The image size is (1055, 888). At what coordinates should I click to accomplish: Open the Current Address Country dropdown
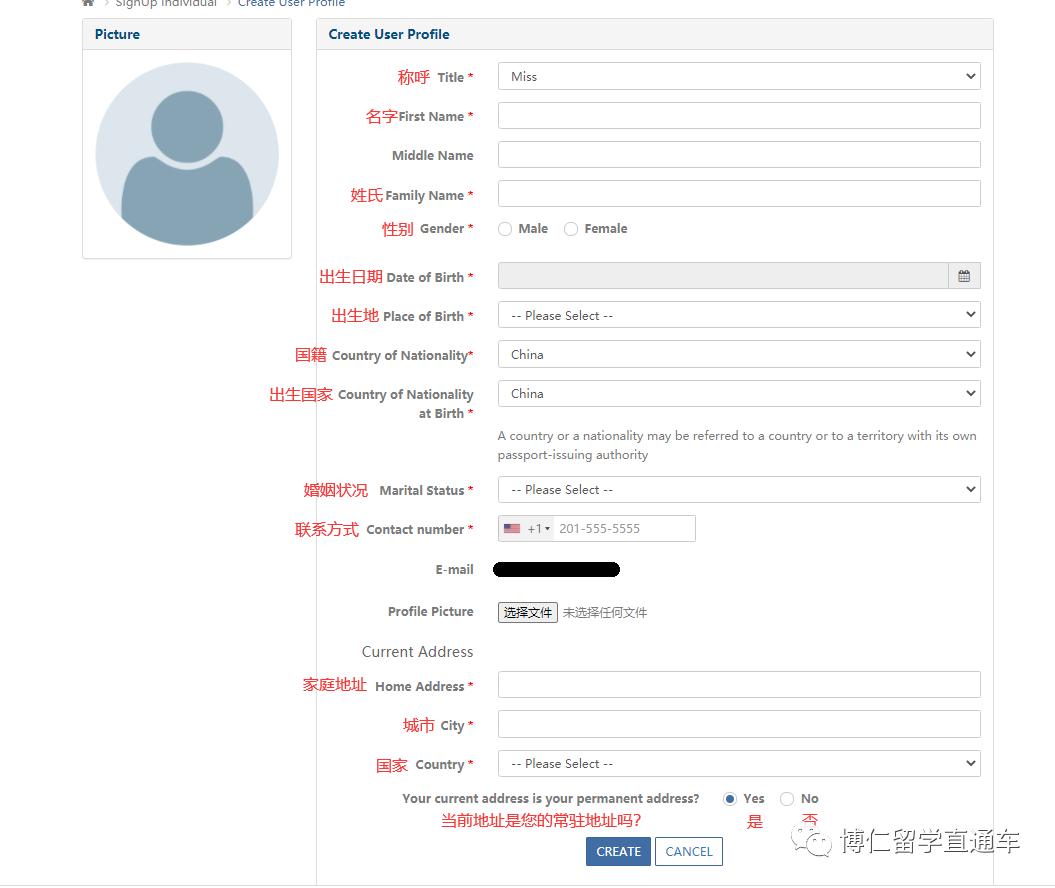738,764
